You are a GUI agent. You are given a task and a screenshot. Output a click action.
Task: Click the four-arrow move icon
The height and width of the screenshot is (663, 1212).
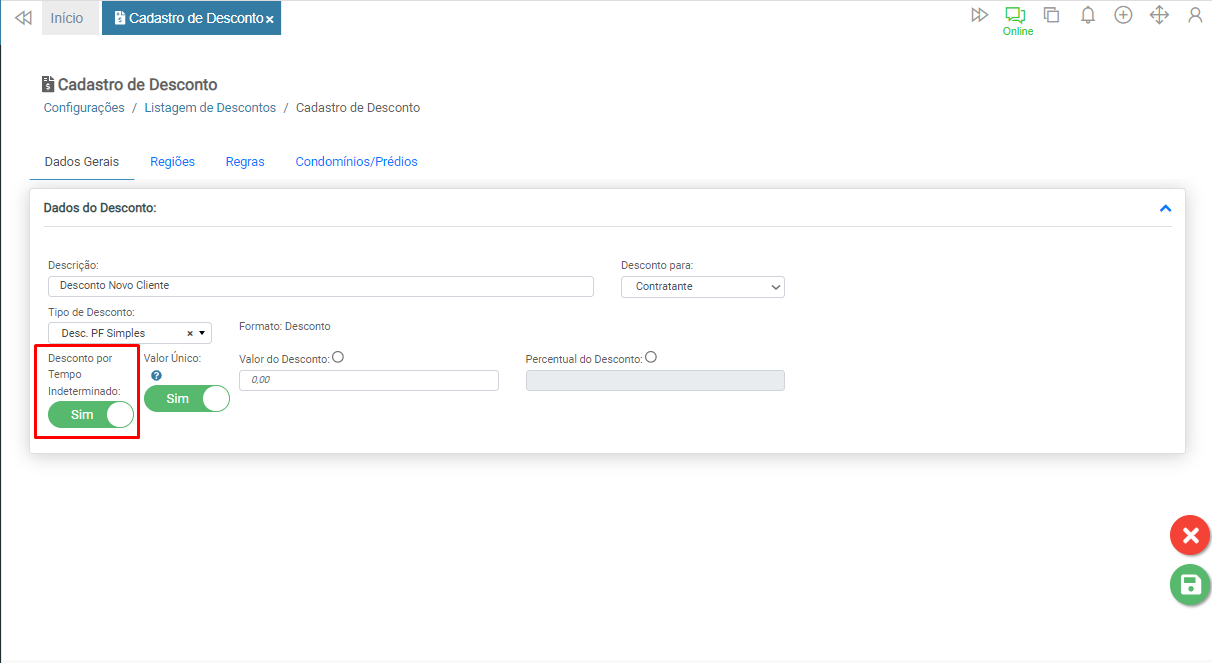(1159, 15)
